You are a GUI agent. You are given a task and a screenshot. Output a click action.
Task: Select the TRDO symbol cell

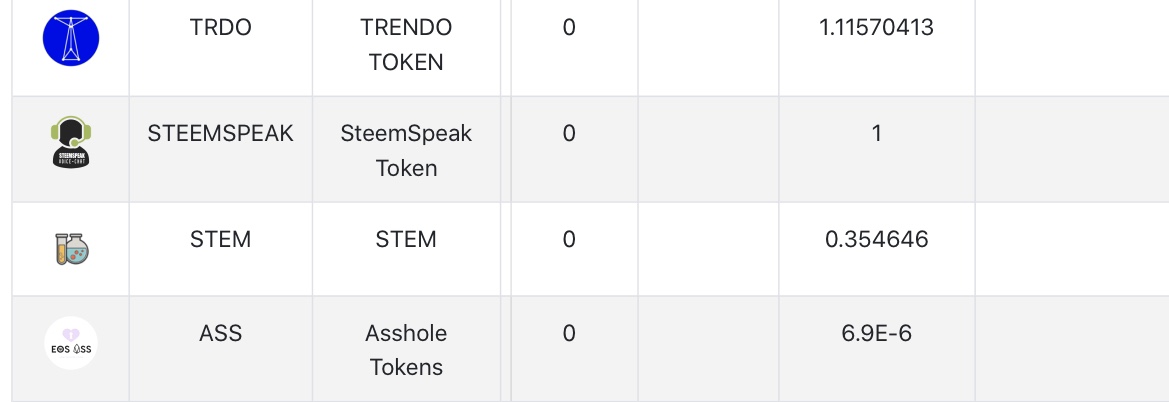(x=220, y=28)
